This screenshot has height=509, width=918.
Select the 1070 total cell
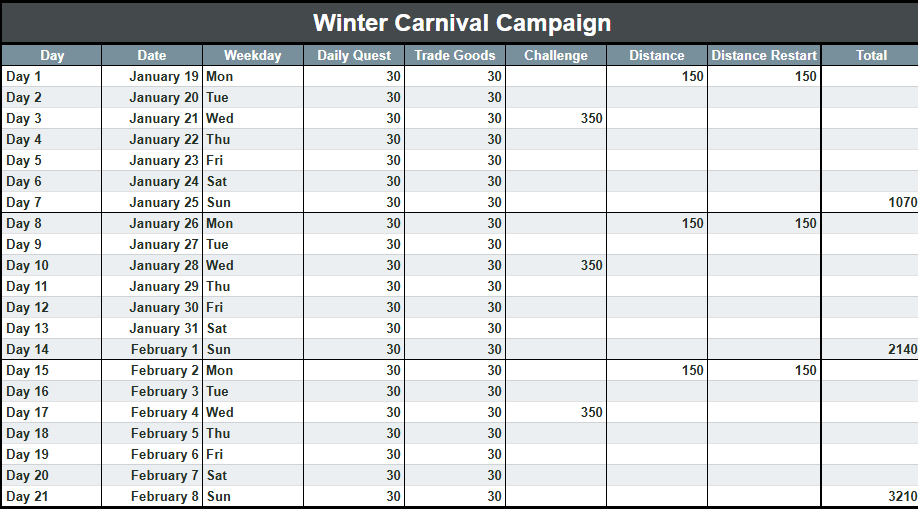(870, 202)
